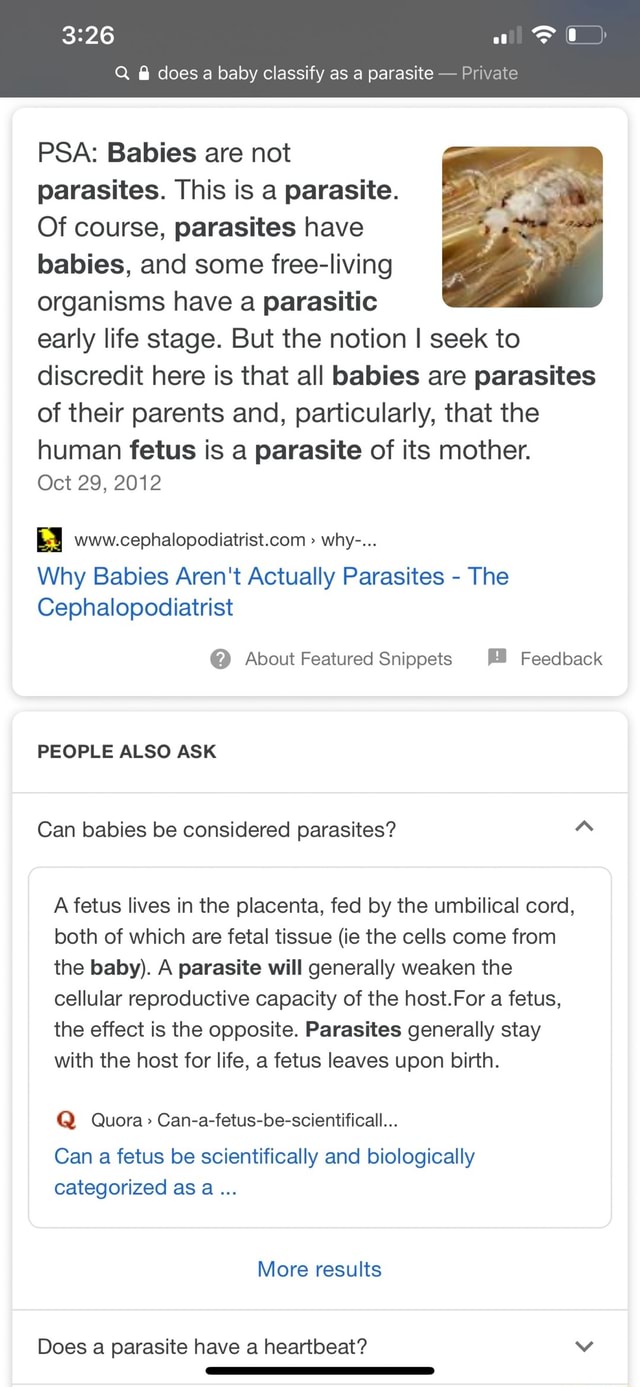
Task: Tap the More results link
Action: pyautogui.click(x=318, y=1269)
